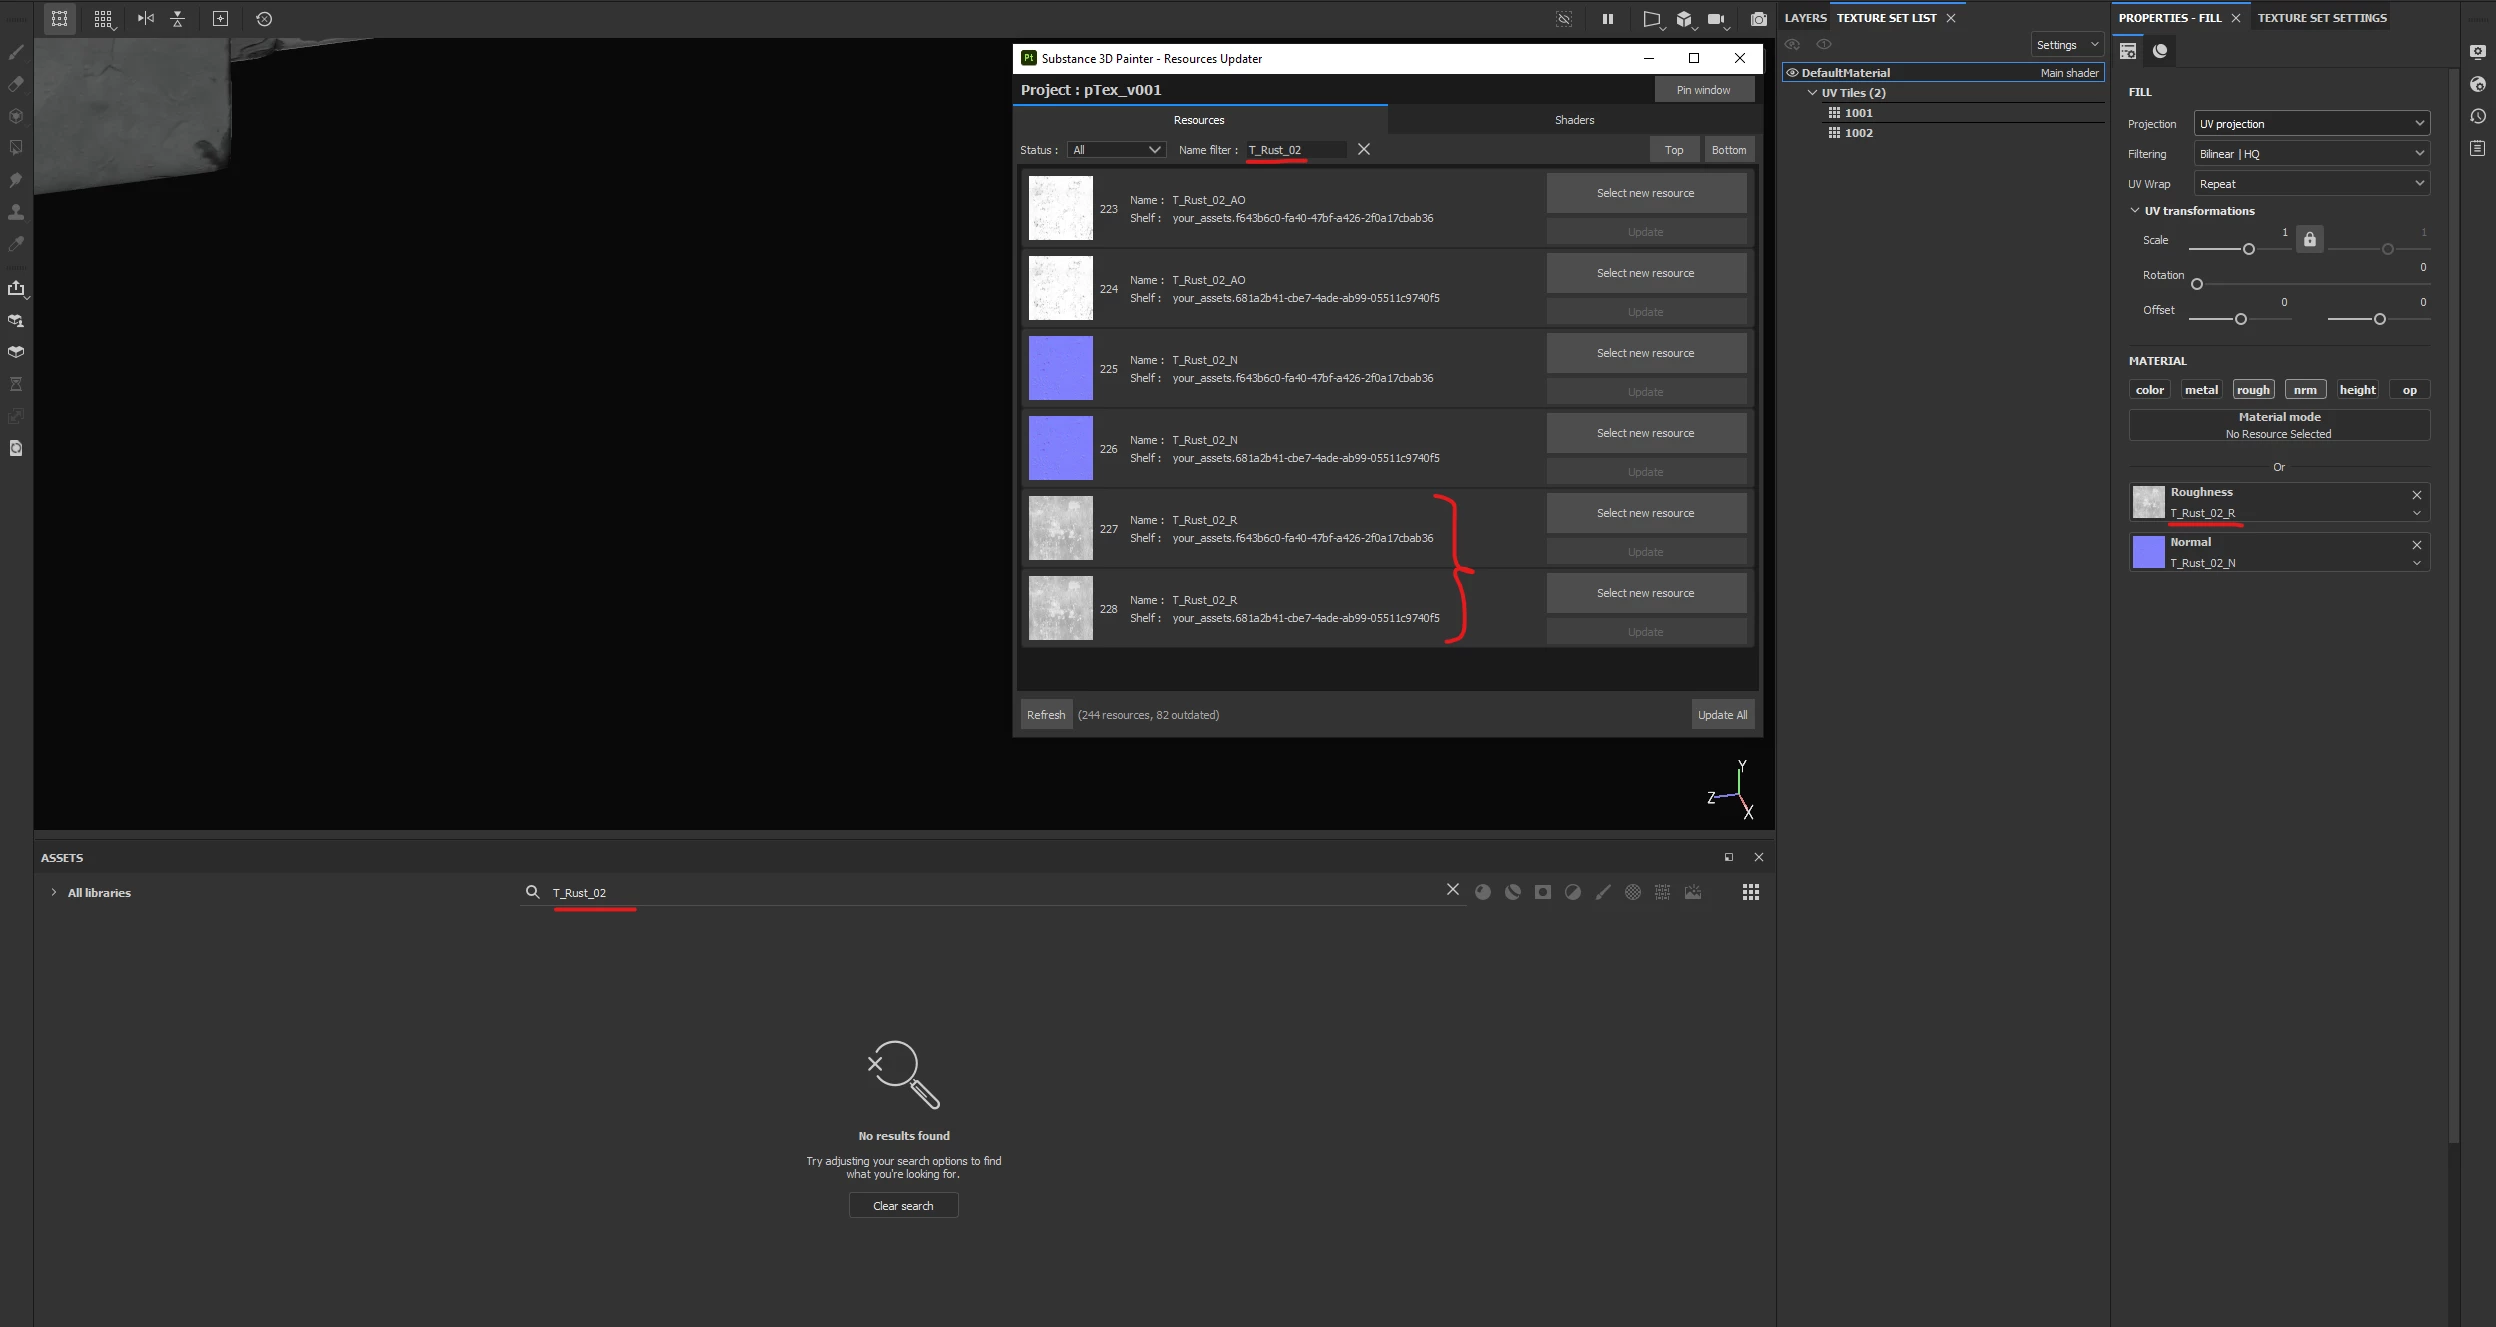2496x1327 pixels.
Task: Expand the All libraries tree
Action: (x=54, y=893)
